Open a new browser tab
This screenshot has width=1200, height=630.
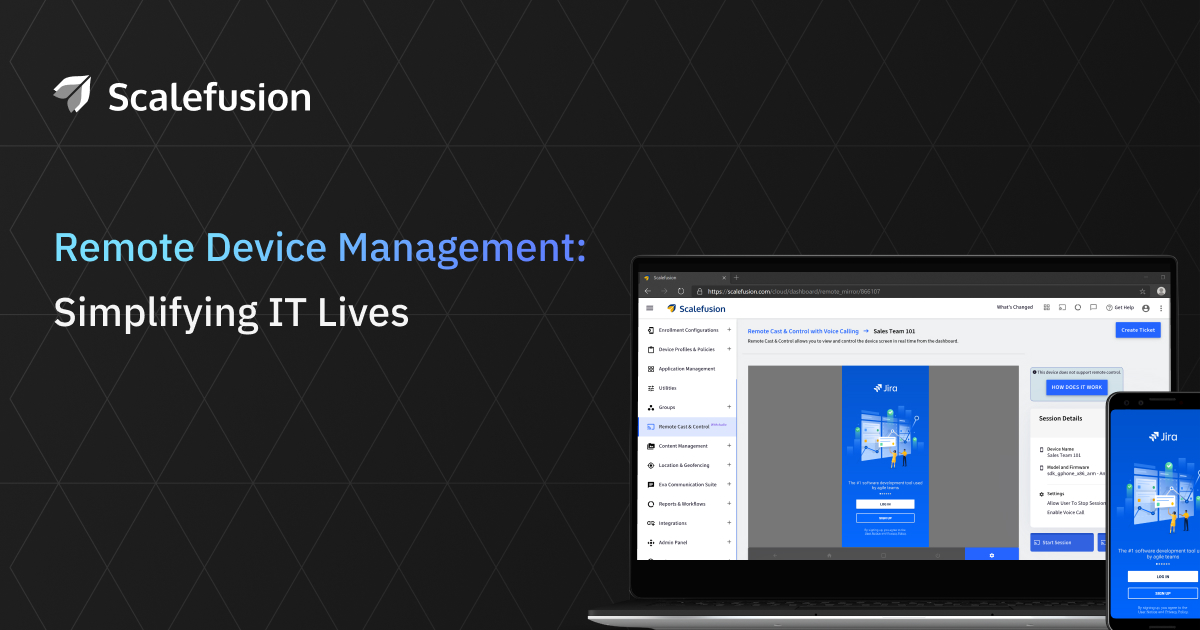click(x=736, y=277)
